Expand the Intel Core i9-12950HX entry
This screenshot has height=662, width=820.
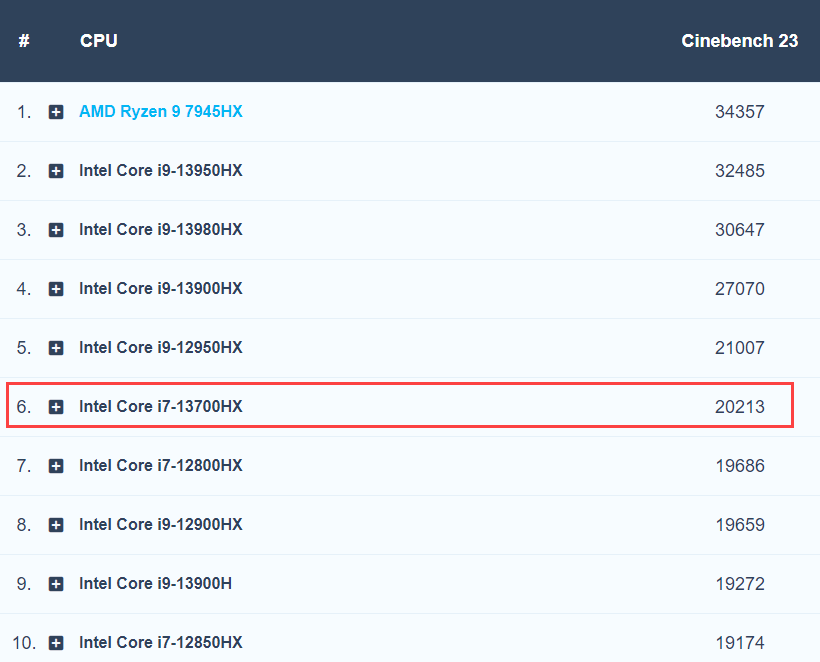(x=56, y=348)
